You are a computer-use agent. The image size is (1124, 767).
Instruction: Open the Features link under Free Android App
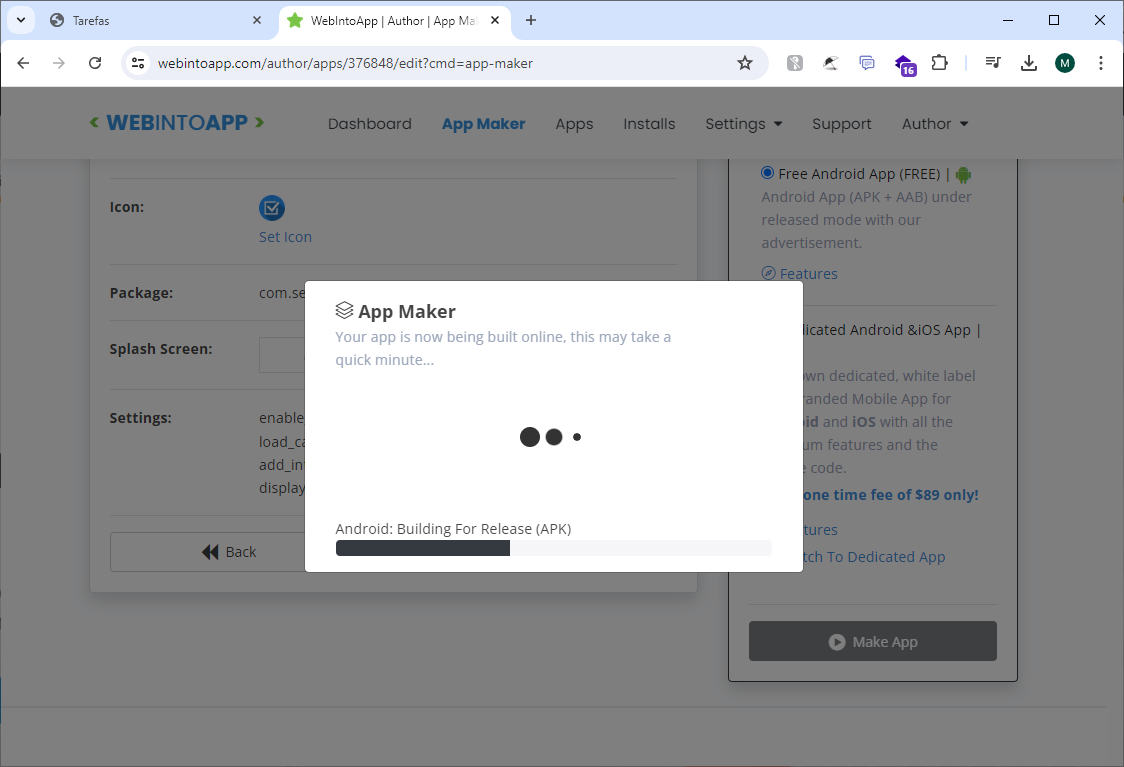point(799,274)
